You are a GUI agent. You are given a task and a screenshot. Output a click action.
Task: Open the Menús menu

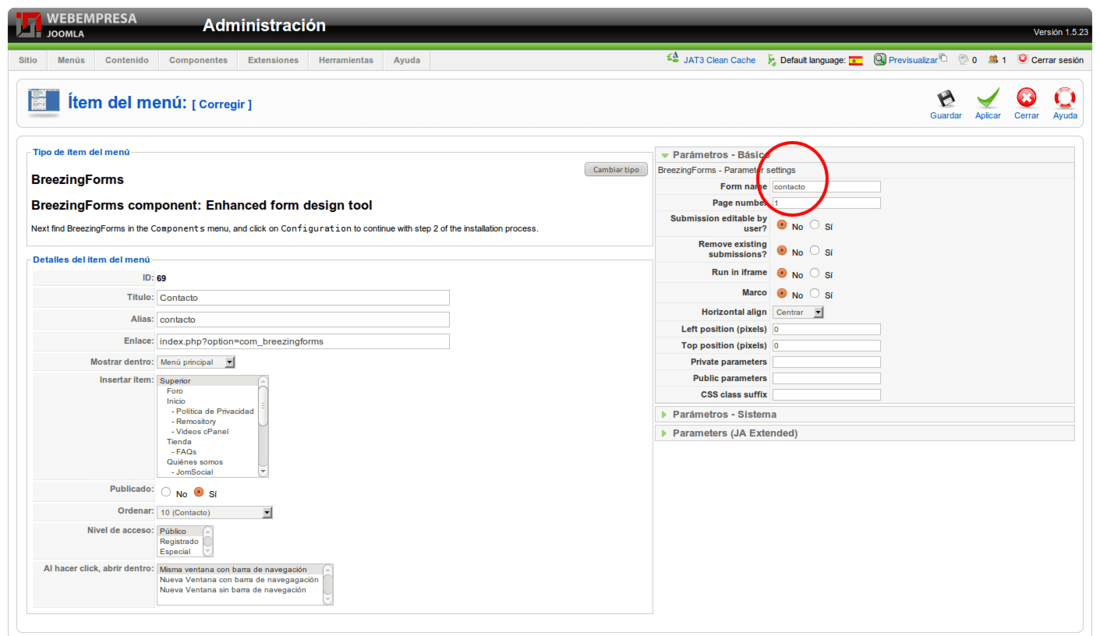click(71, 60)
